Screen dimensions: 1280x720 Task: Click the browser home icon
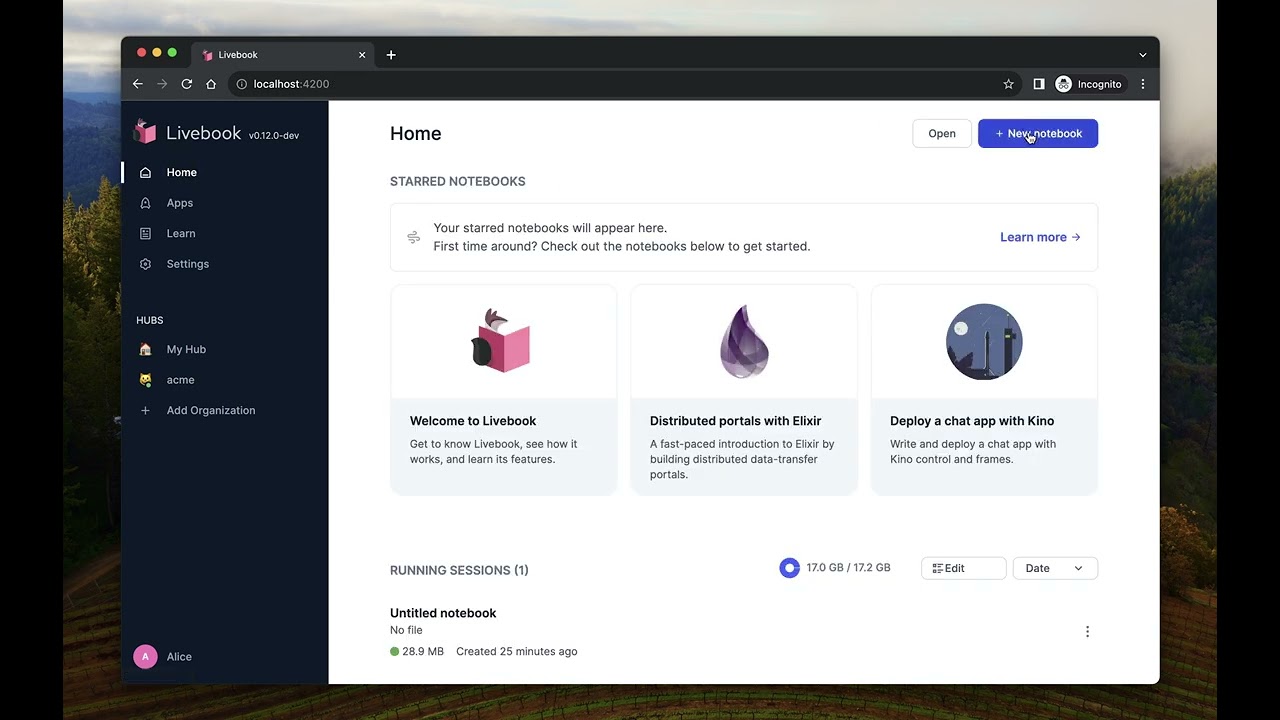pyautogui.click(x=211, y=84)
